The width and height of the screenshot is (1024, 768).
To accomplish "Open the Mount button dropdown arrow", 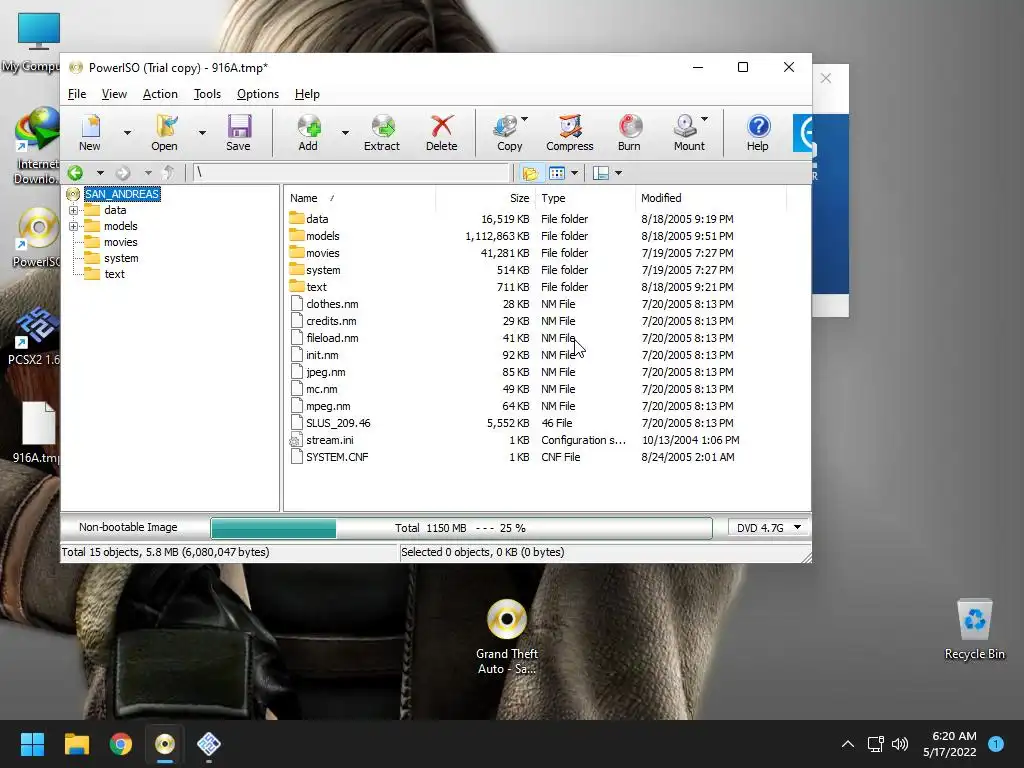I will (704, 120).
